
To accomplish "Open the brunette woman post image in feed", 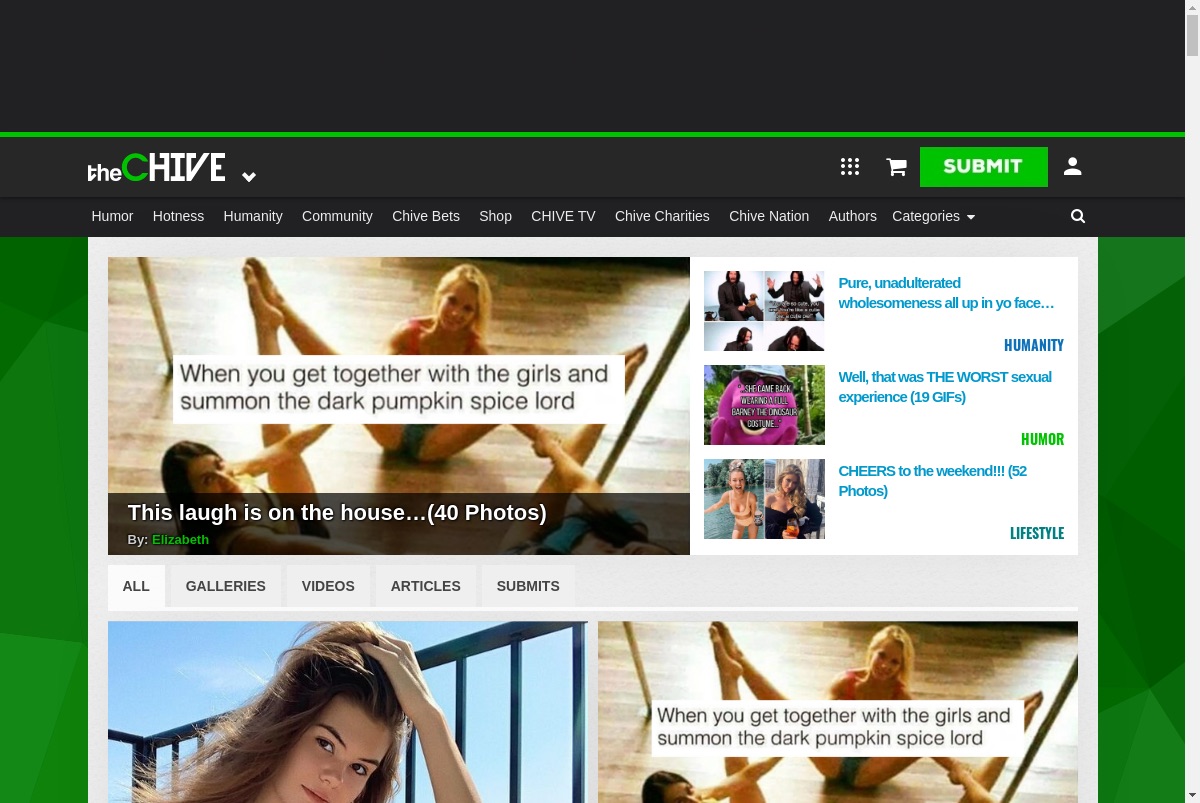I will pos(348,712).
